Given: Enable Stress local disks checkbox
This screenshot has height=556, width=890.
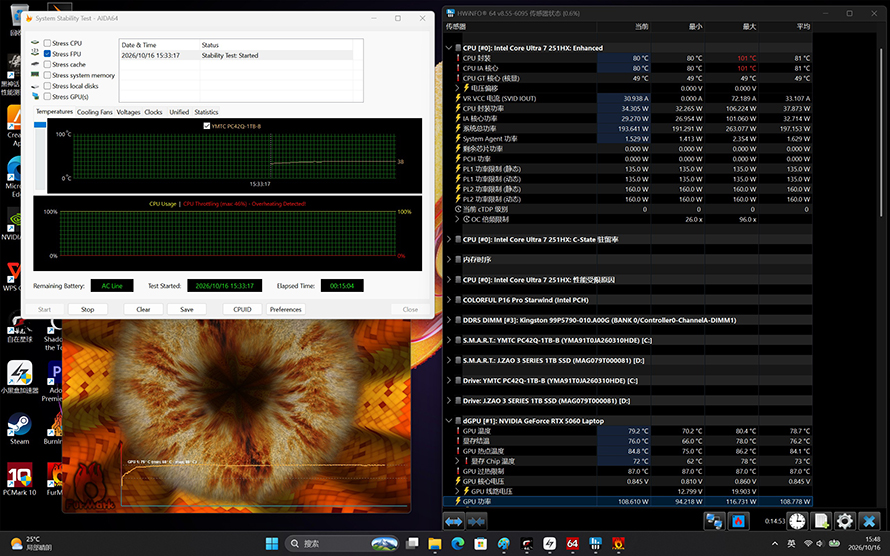Looking at the screenshot, I should (48, 86).
